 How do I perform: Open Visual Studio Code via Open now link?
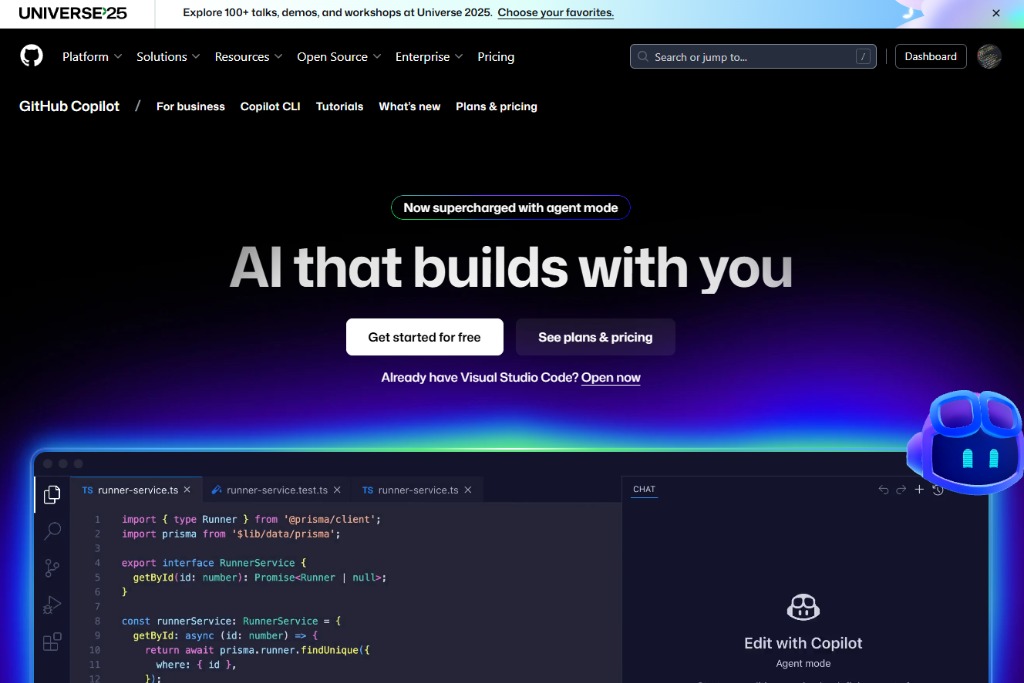(611, 377)
